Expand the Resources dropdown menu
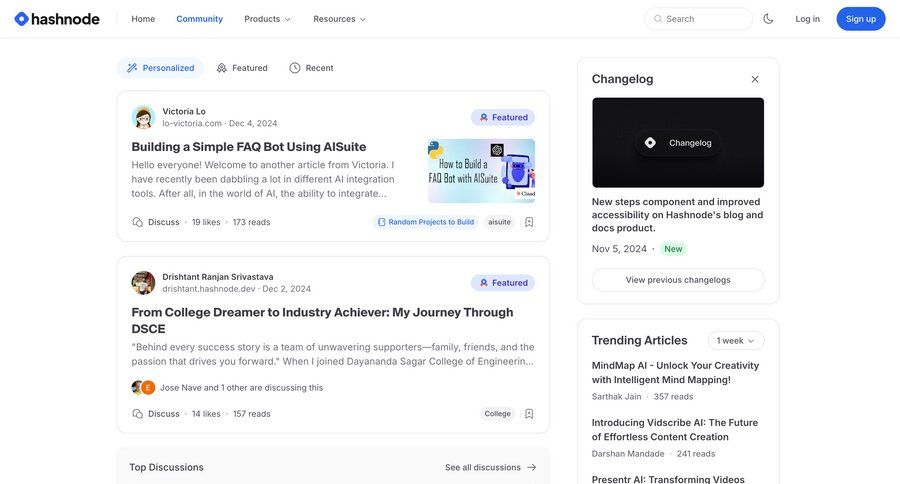900x484 pixels. click(339, 19)
